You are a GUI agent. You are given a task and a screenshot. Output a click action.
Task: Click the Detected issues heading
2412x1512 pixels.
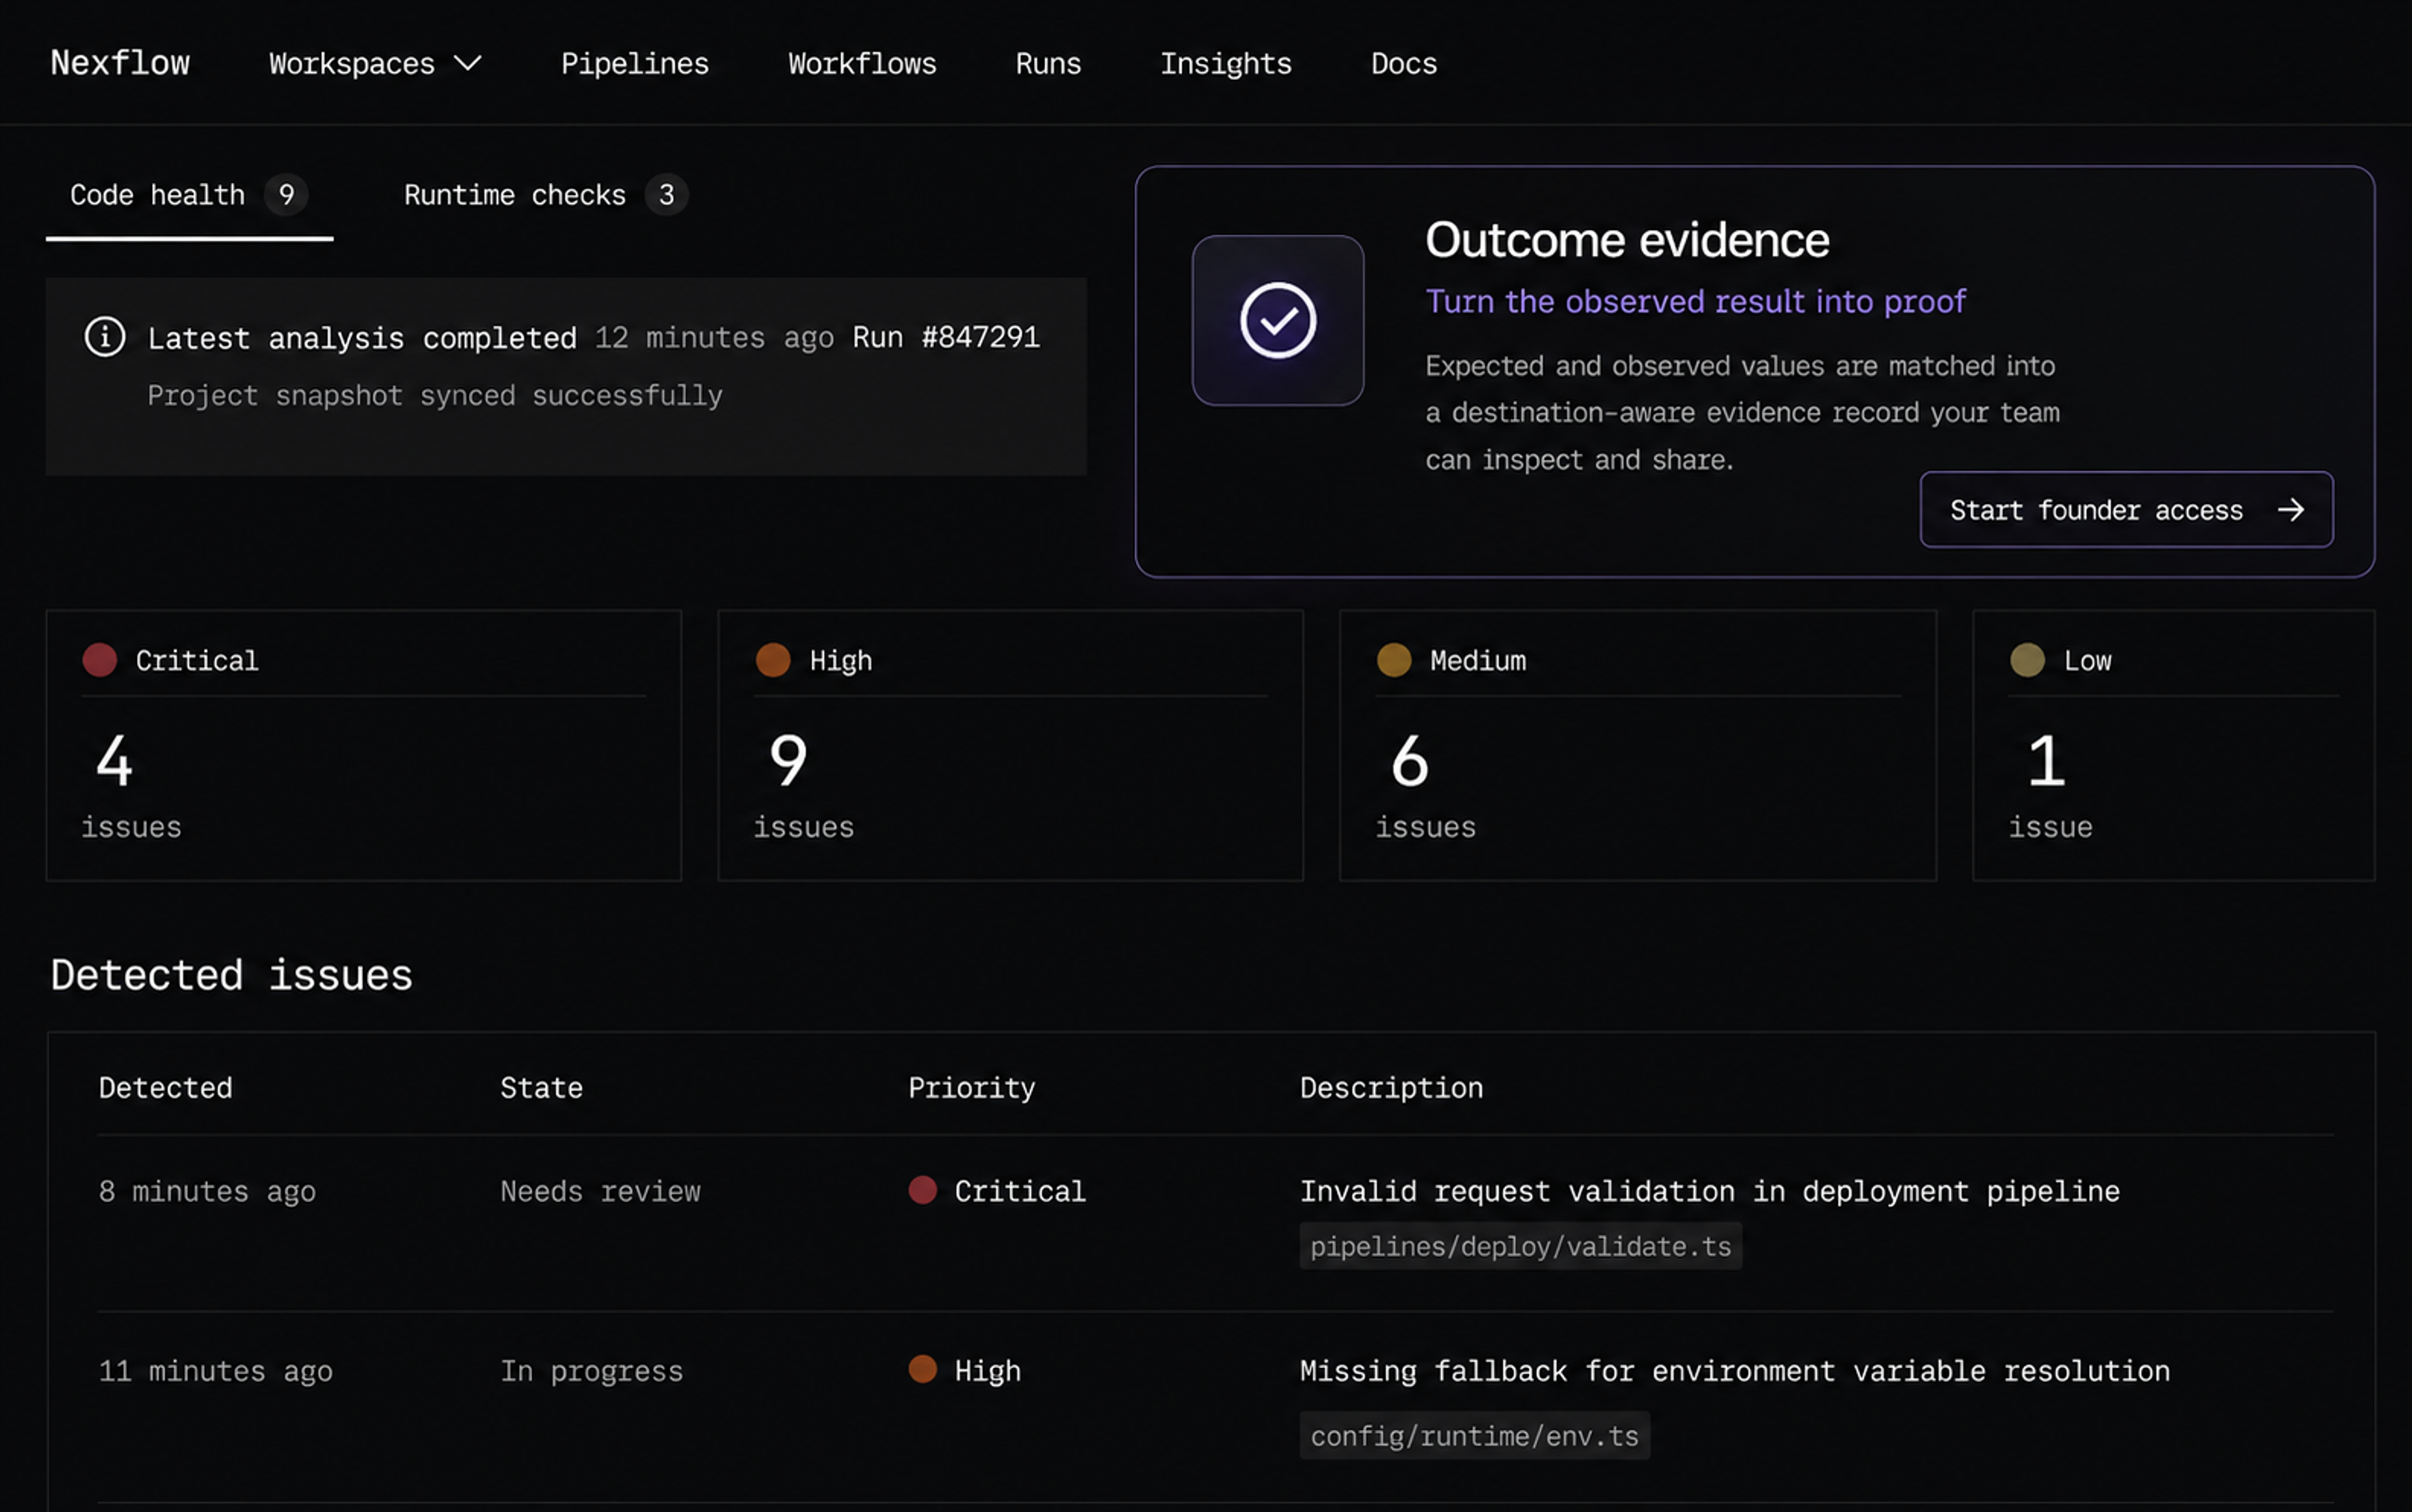pos(231,975)
